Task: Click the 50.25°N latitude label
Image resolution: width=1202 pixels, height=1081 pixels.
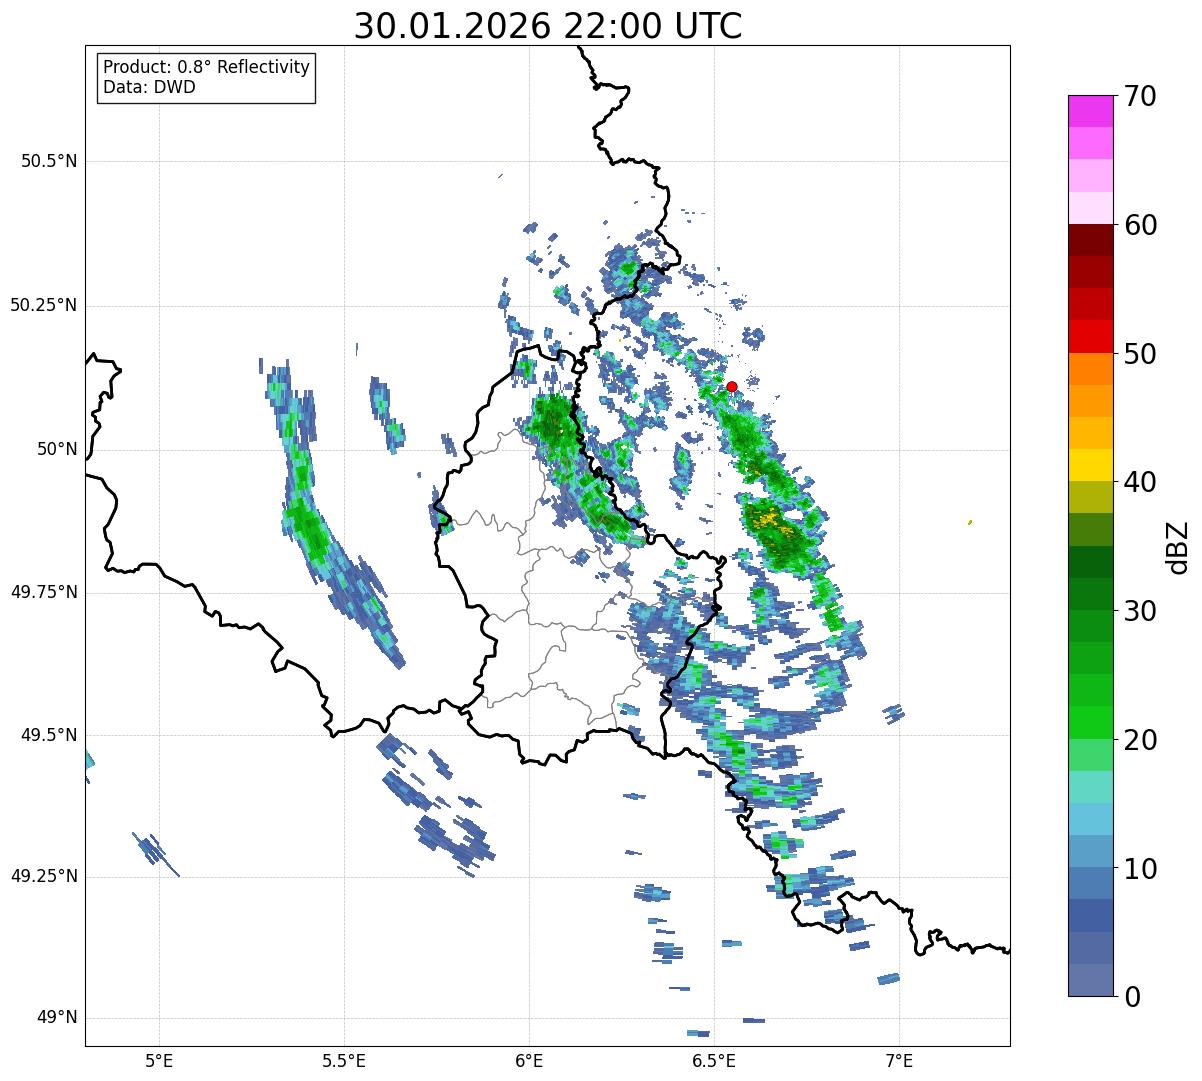Action: 44,305
